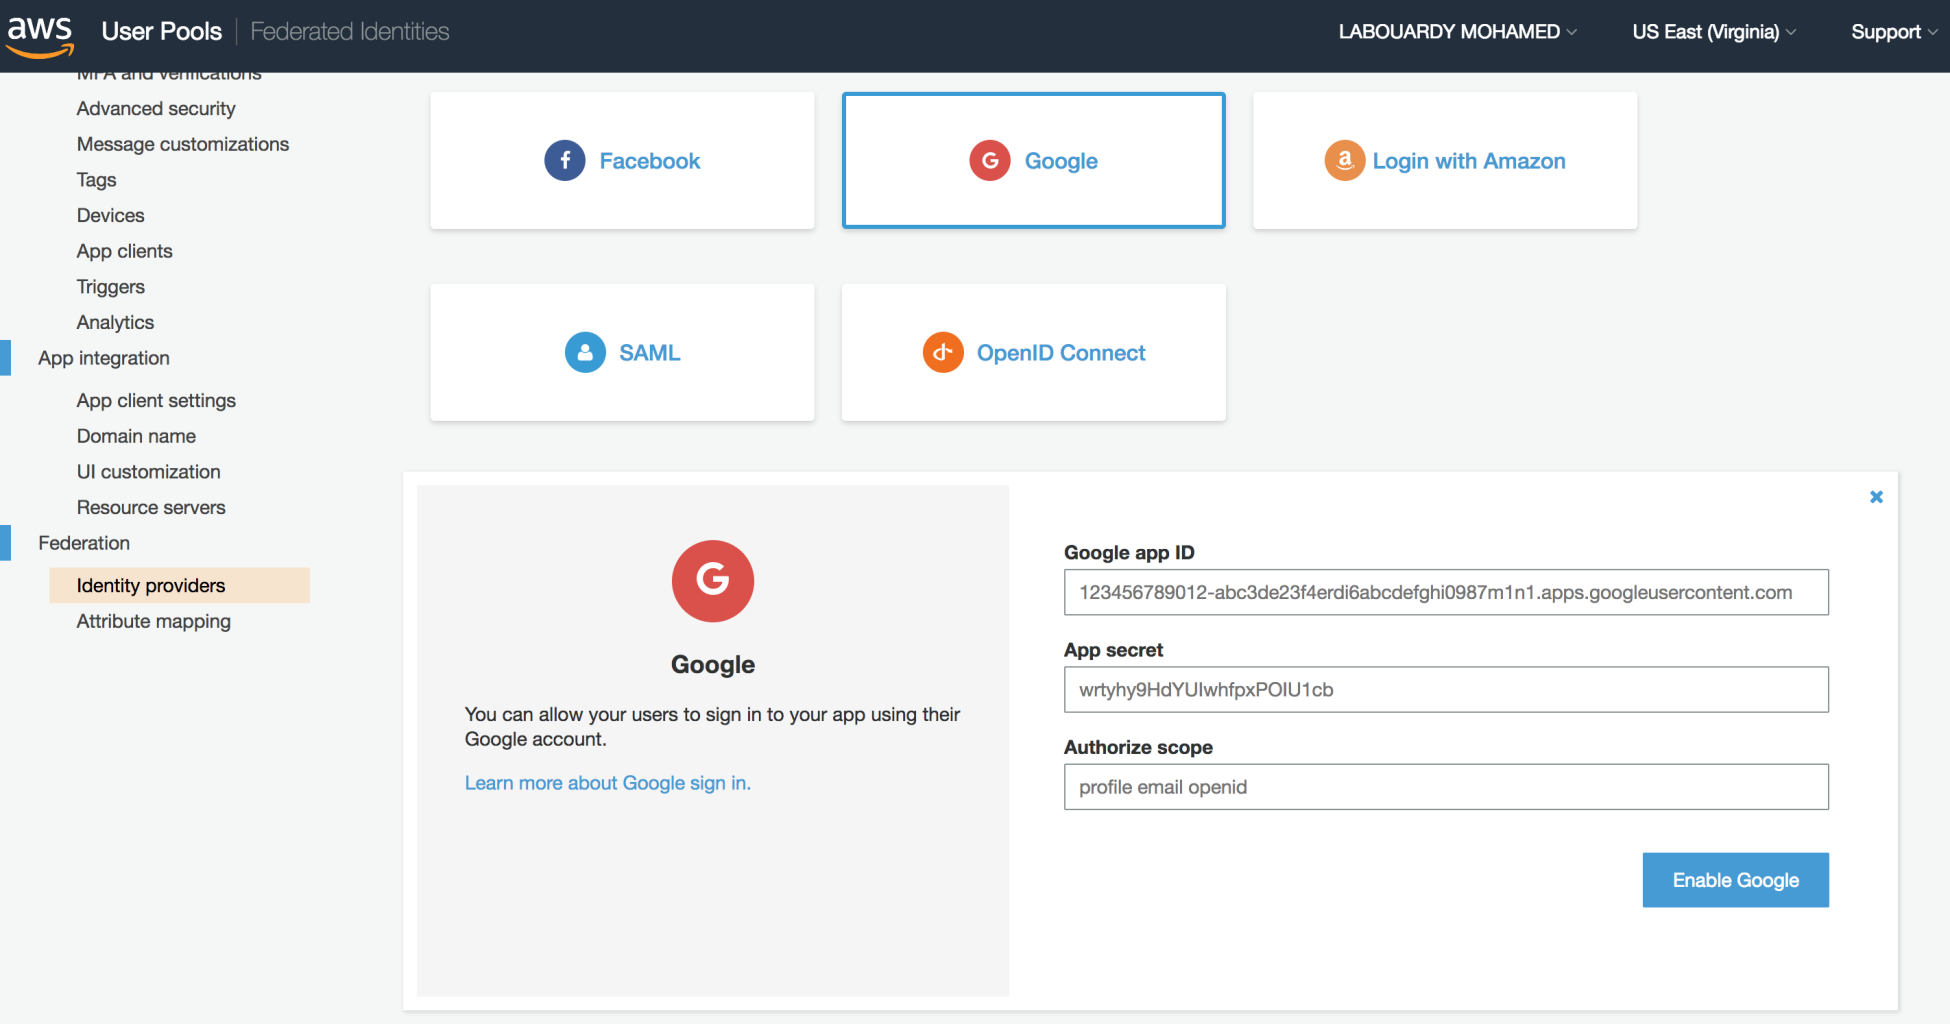Viewport: 1950px width, 1024px height.
Task: Close the Google provider panel with X
Action: [1876, 497]
